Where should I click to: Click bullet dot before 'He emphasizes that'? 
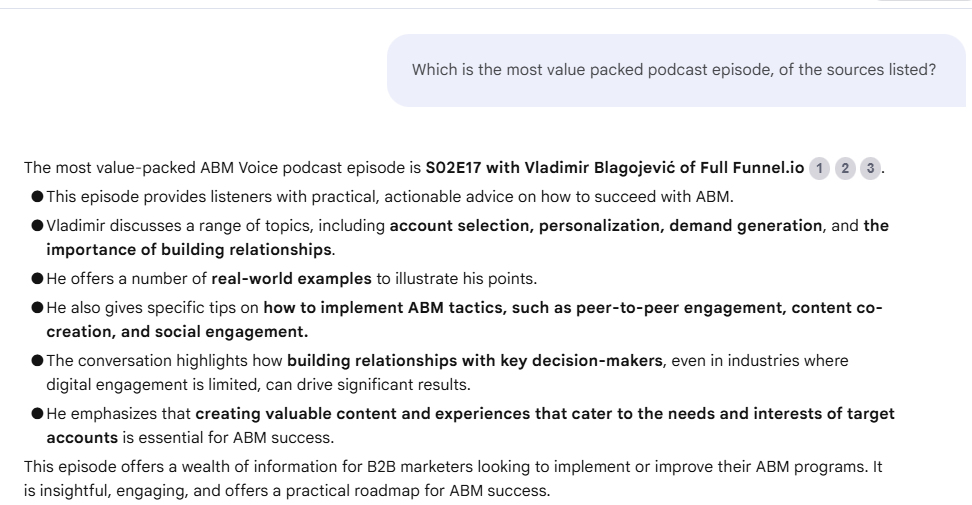(37, 413)
